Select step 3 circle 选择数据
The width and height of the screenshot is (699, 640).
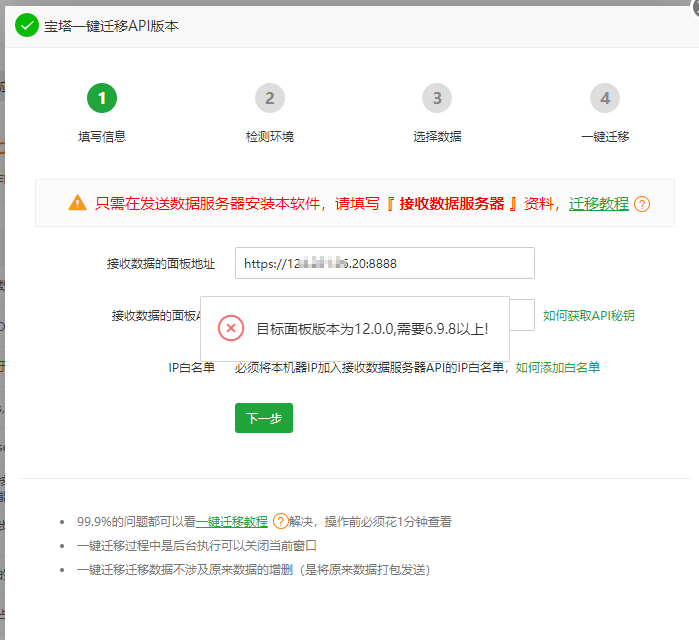(x=437, y=98)
